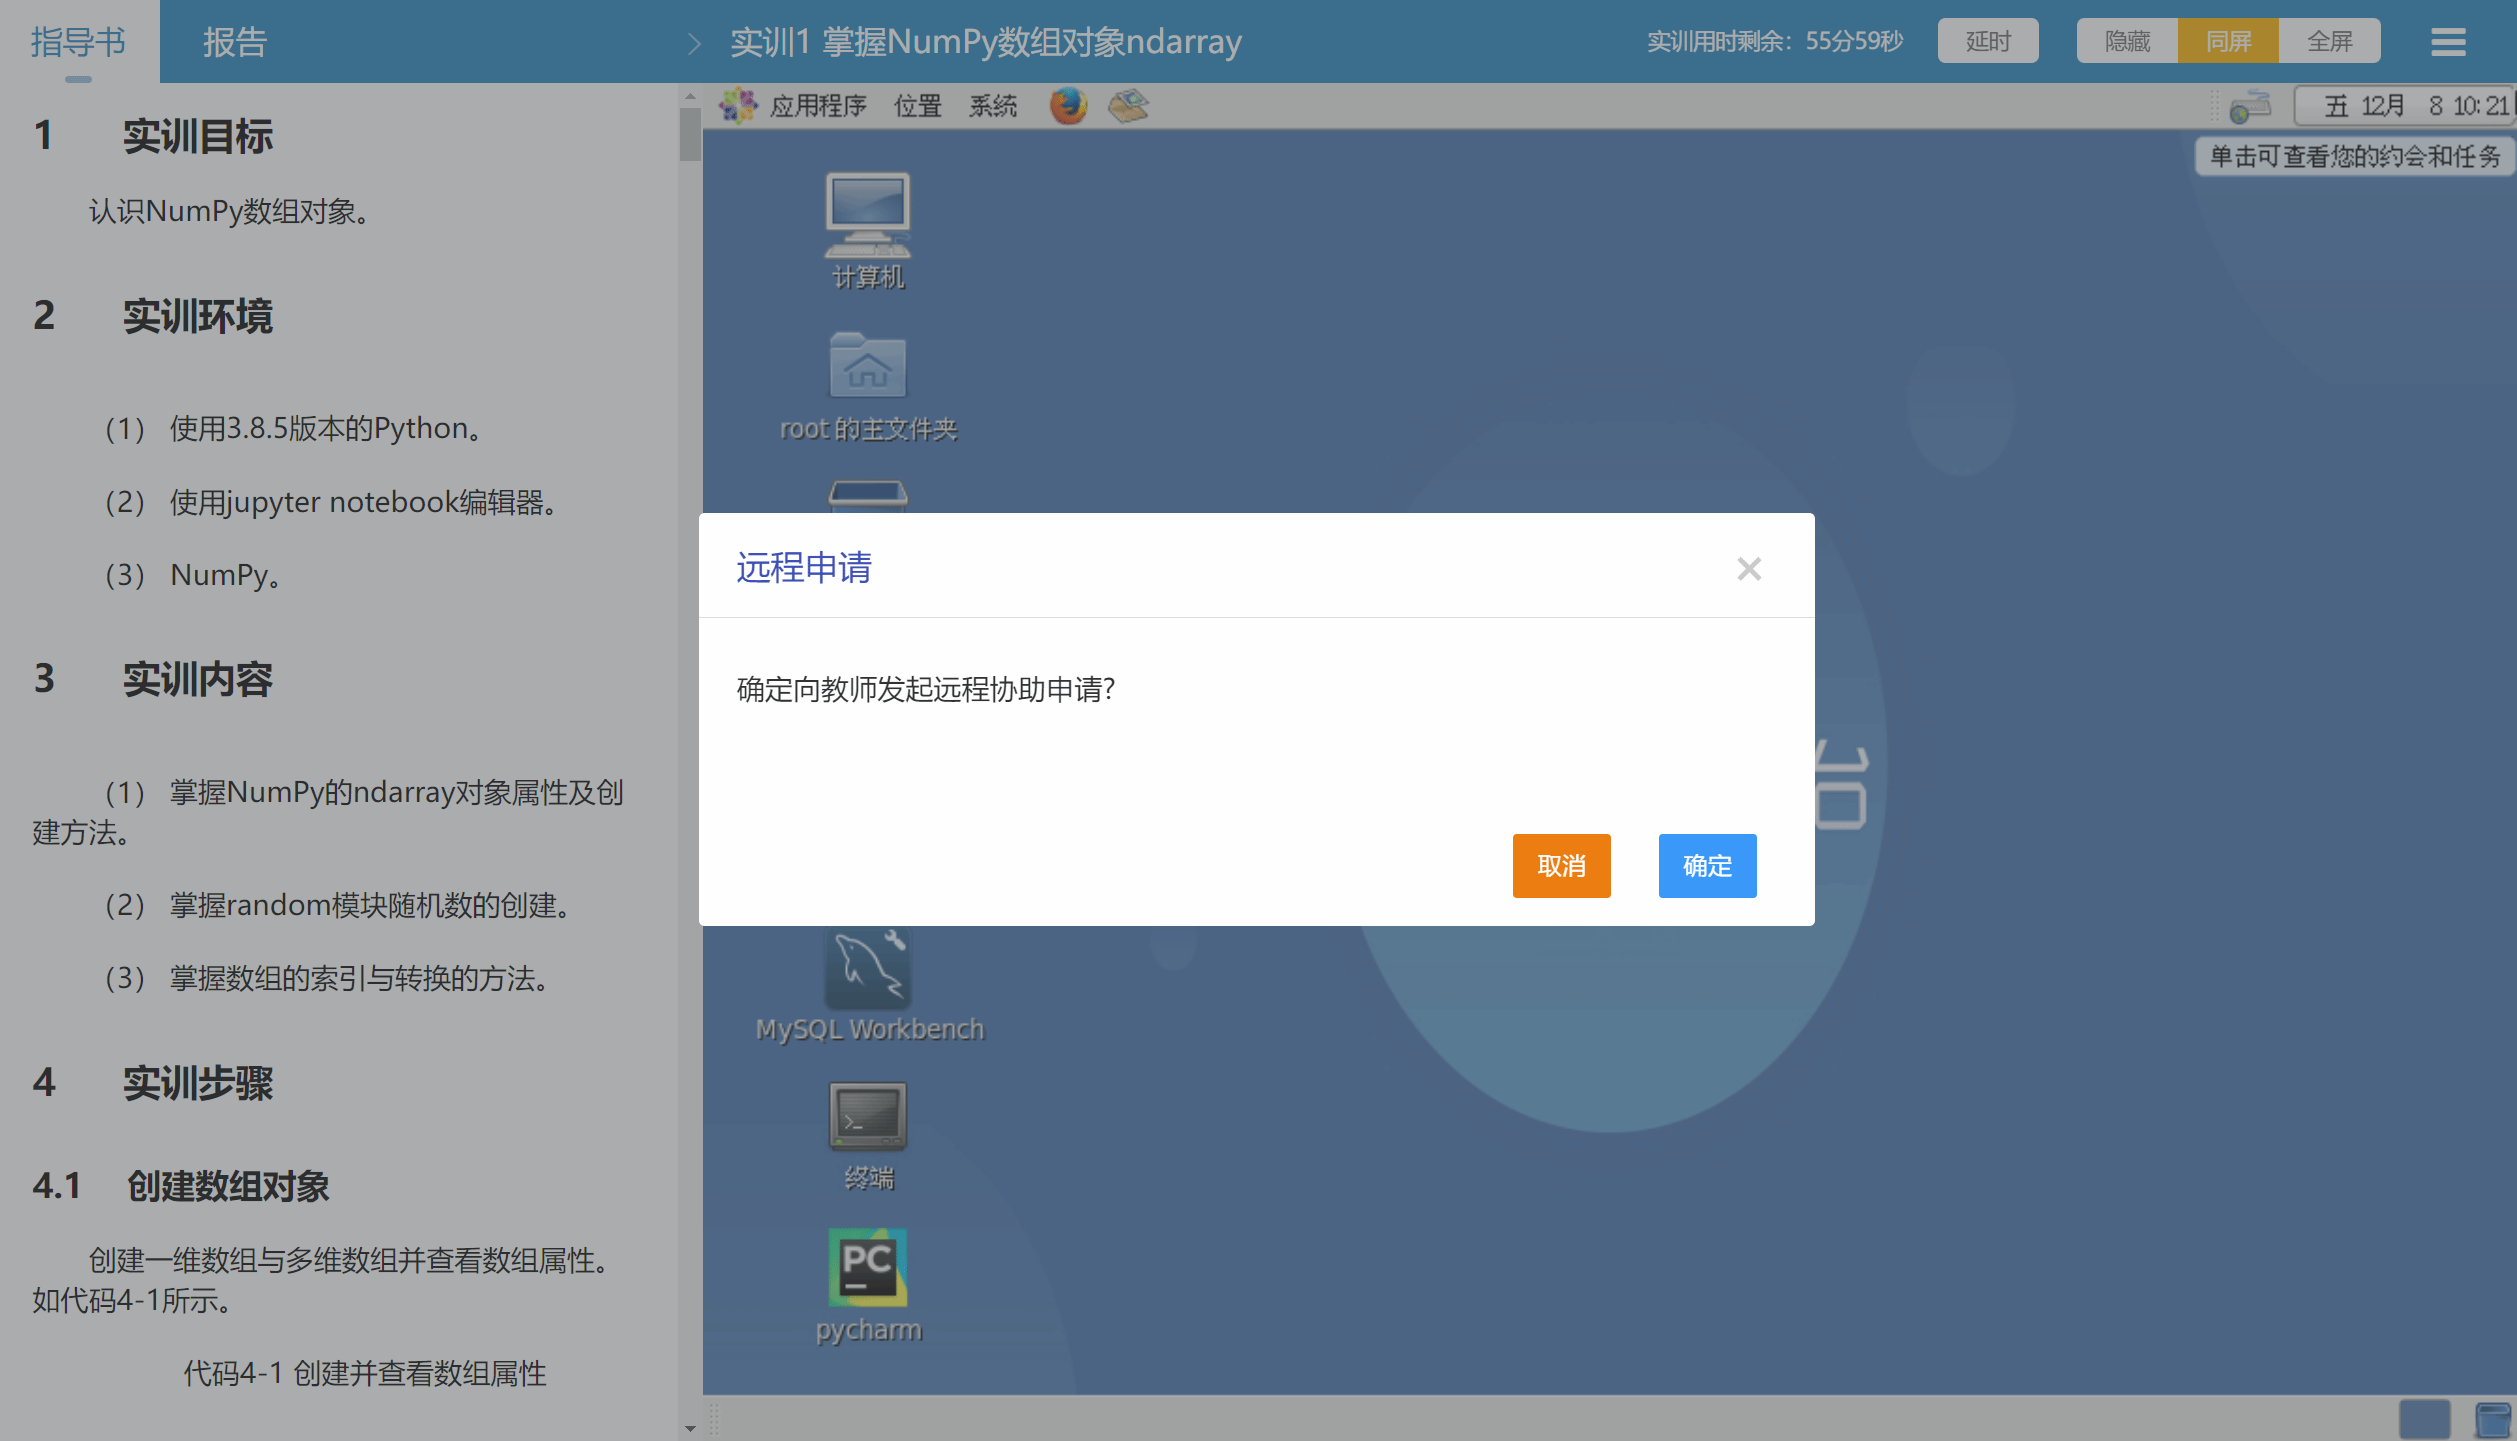Select the 指导书 tab
This screenshot has width=2517, height=1441.
click(78, 42)
